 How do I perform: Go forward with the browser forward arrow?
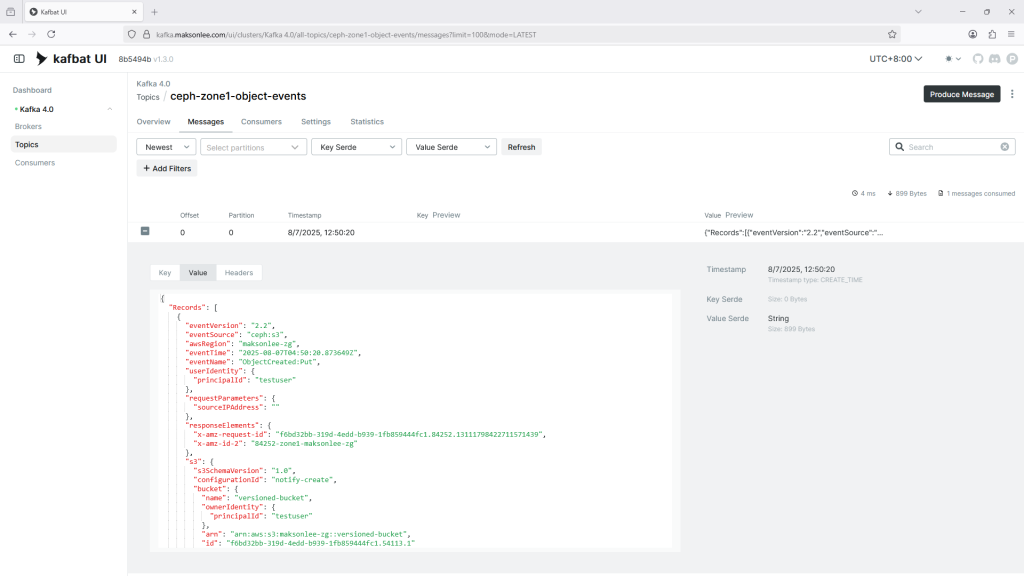[32, 35]
